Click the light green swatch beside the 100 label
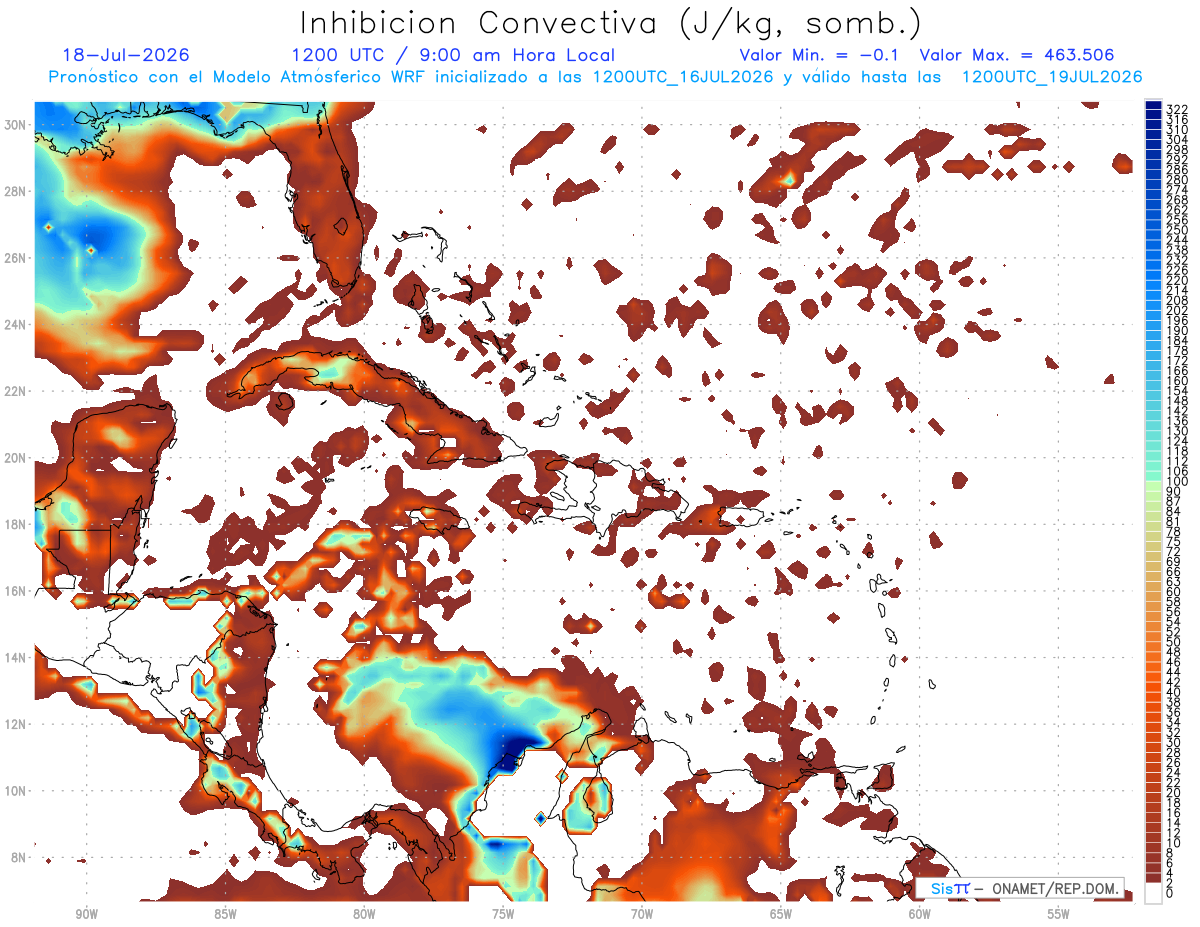 point(1153,485)
